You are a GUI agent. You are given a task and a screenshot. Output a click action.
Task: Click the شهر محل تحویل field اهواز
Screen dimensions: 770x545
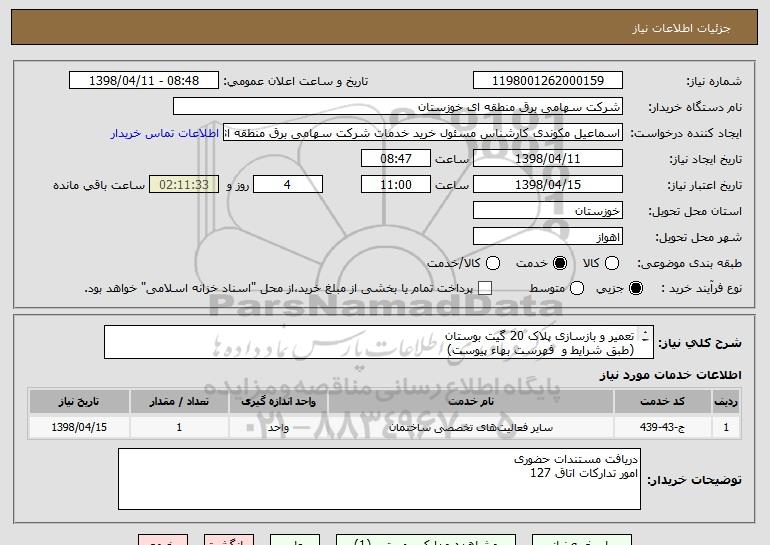(x=548, y=237)
